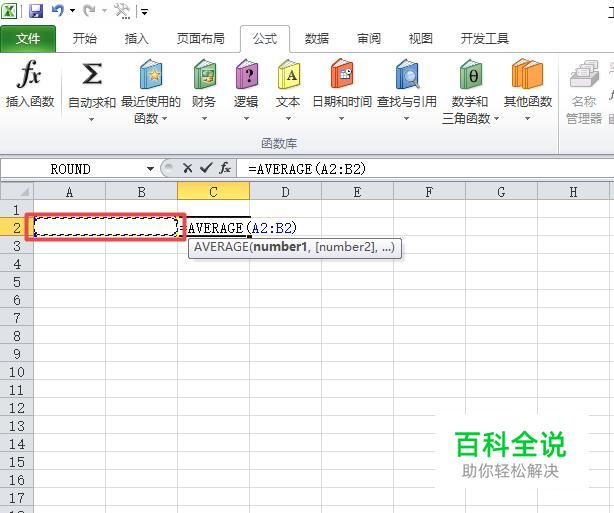Open the File (文件) tab
The height and width of the screenshot is (513, 614).
(28, 38)
